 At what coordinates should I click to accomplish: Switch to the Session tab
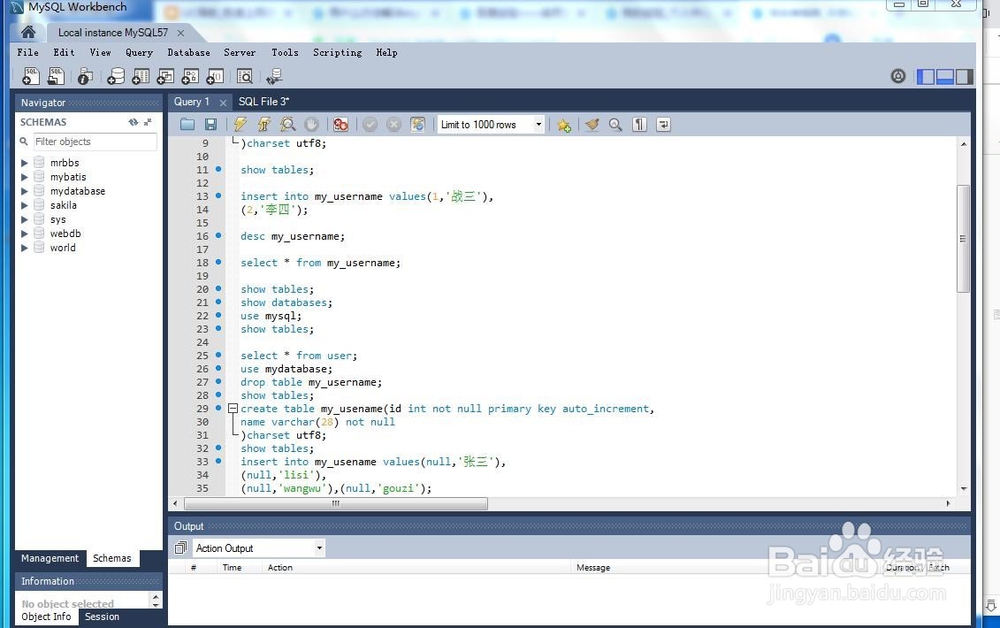click(102, 617)
